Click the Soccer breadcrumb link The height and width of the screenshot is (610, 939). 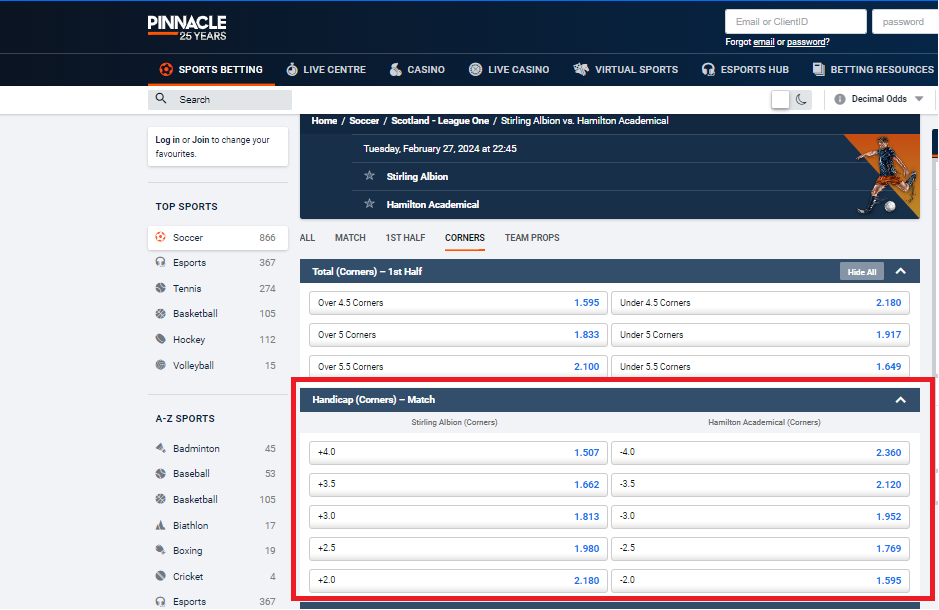[364, 120]
